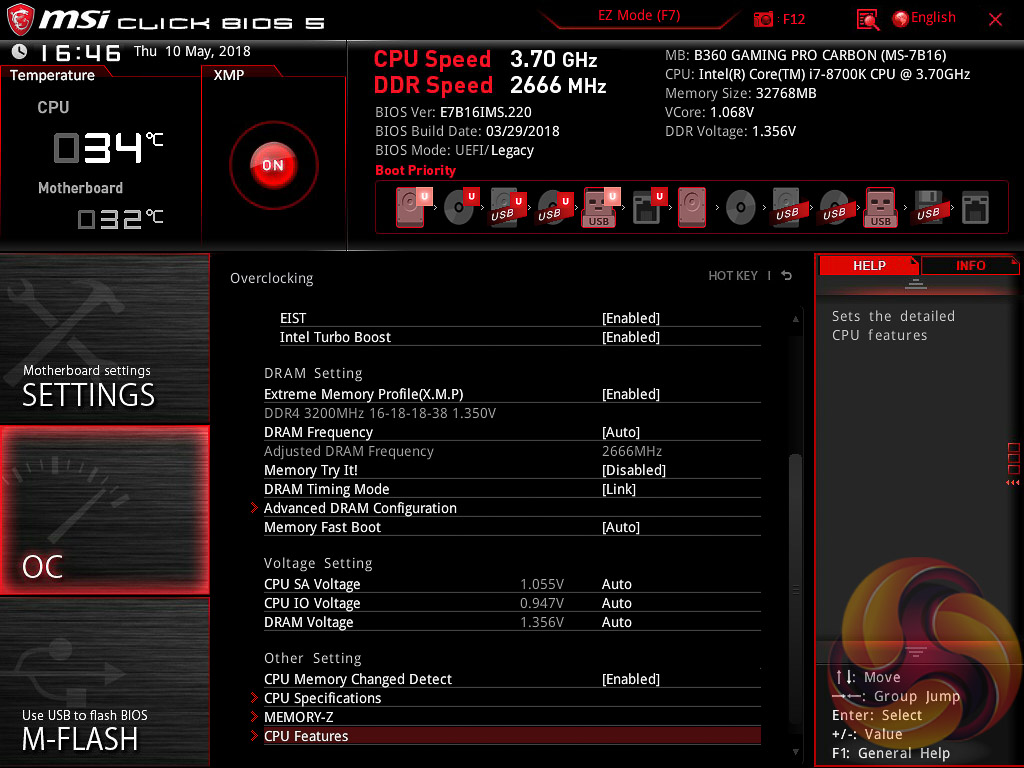The image size is (1024, 768).
Task: Click the drag handle under the HELP tab
Action: click(x=916, y=283)
